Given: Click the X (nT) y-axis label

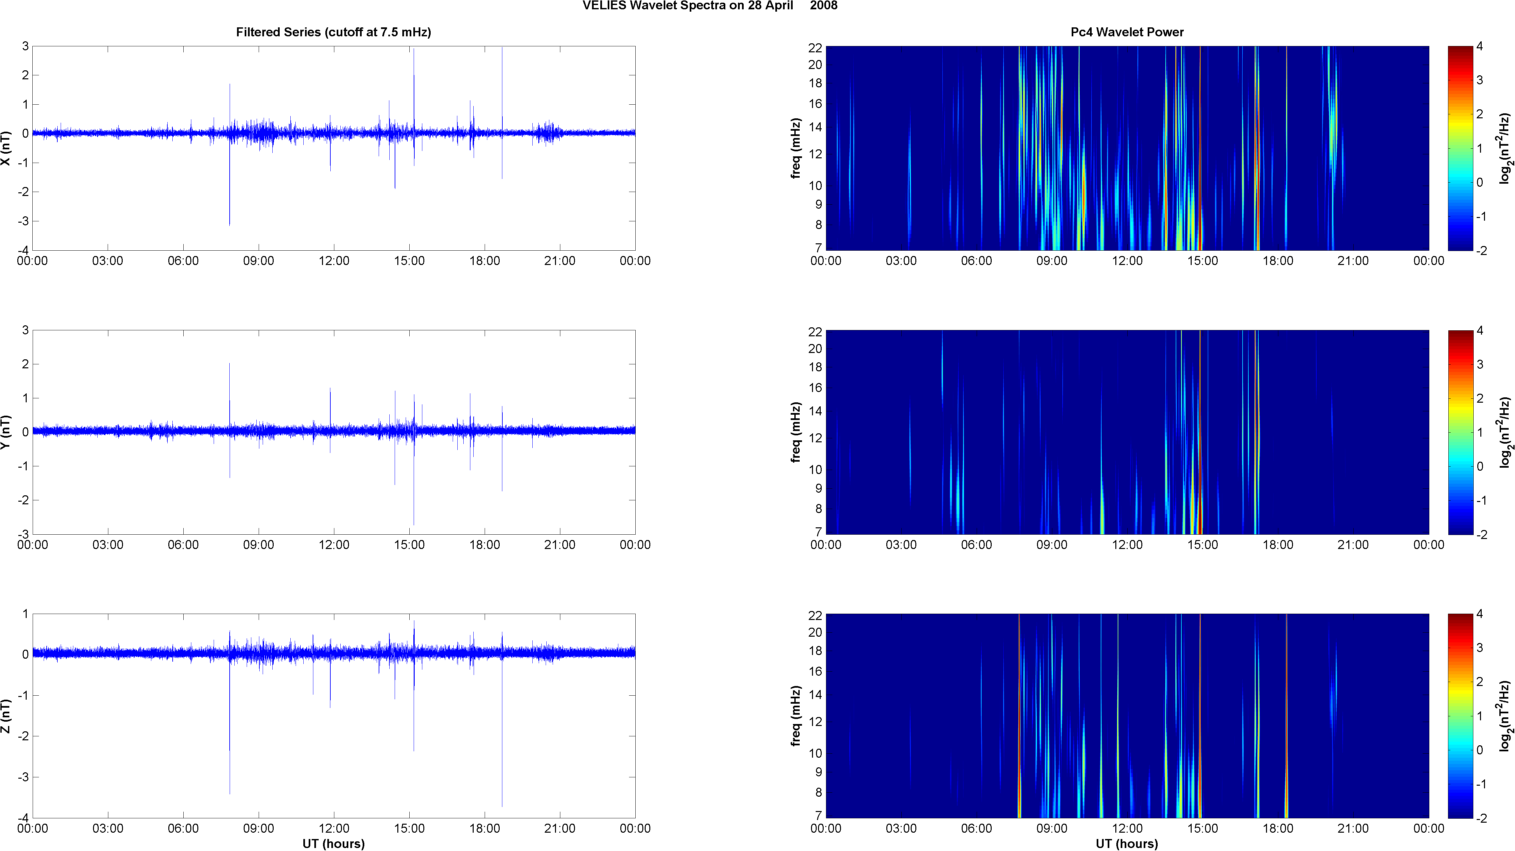Looking at the screenshot, I should [x=7, y=148].
